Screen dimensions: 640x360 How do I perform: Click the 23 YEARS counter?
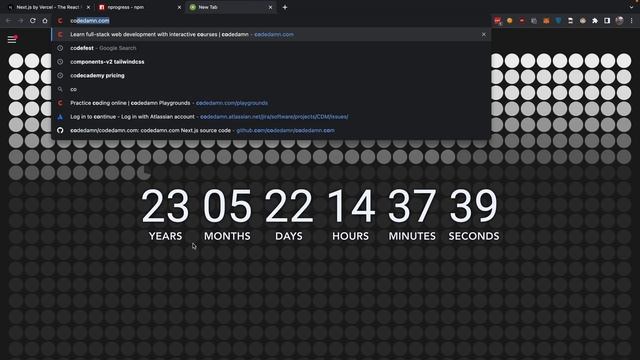click(x=165, y=215)
